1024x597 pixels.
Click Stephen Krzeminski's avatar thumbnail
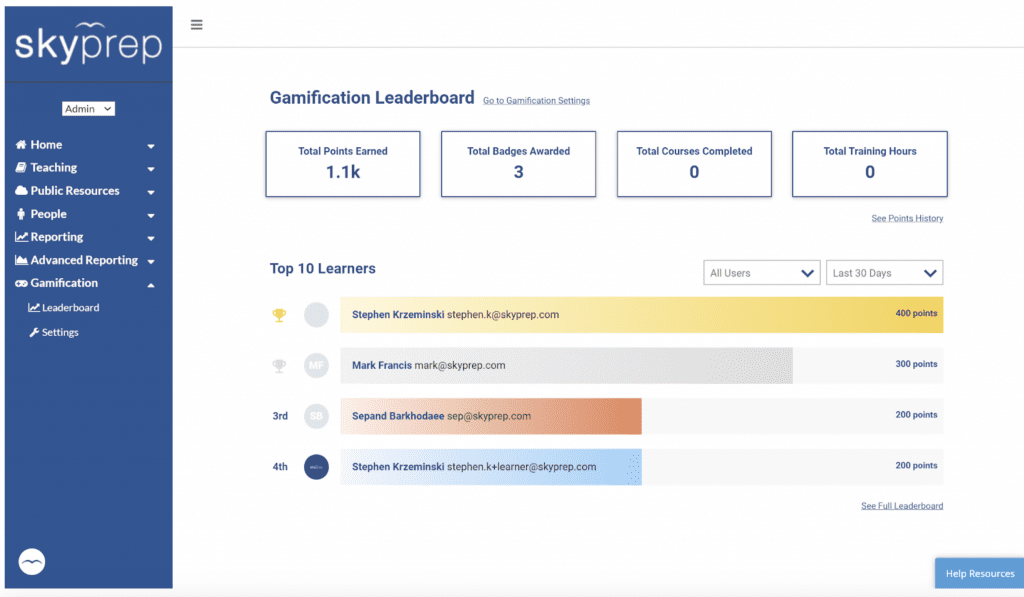pyautogui.click(x=315, y=314)
